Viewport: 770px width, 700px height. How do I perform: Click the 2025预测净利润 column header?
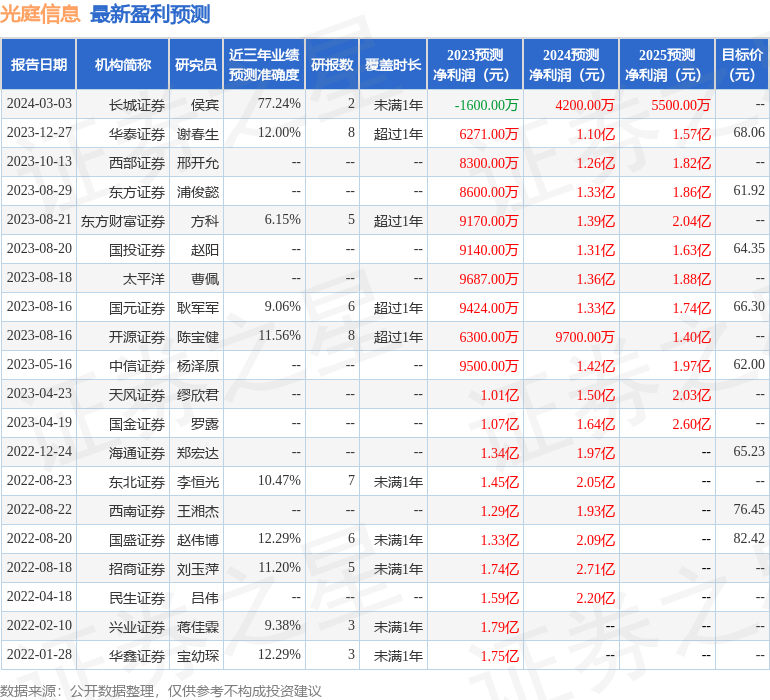point(667,65)
